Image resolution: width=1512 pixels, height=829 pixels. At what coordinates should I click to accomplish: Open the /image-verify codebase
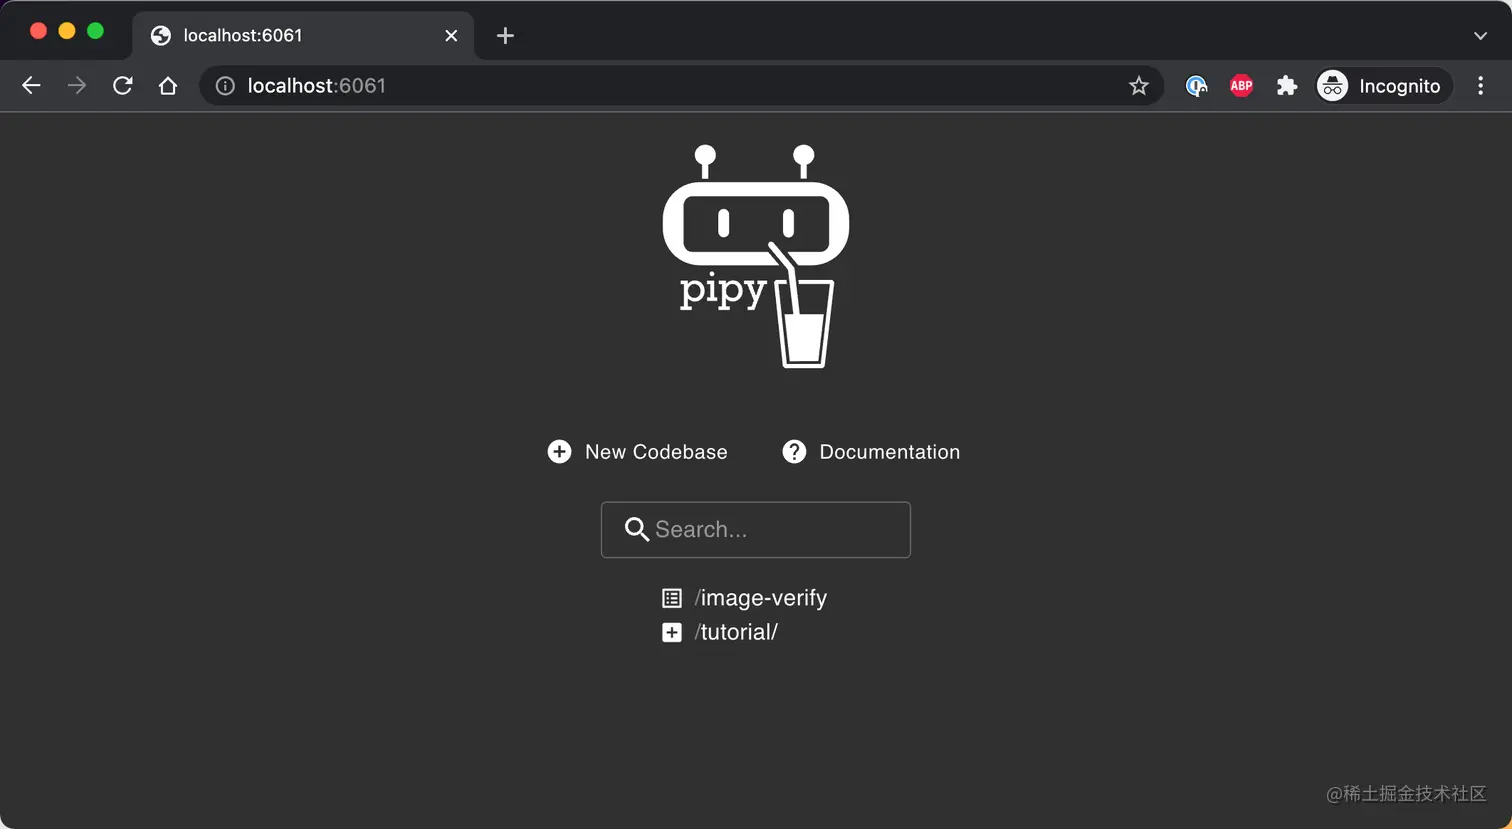760,598
